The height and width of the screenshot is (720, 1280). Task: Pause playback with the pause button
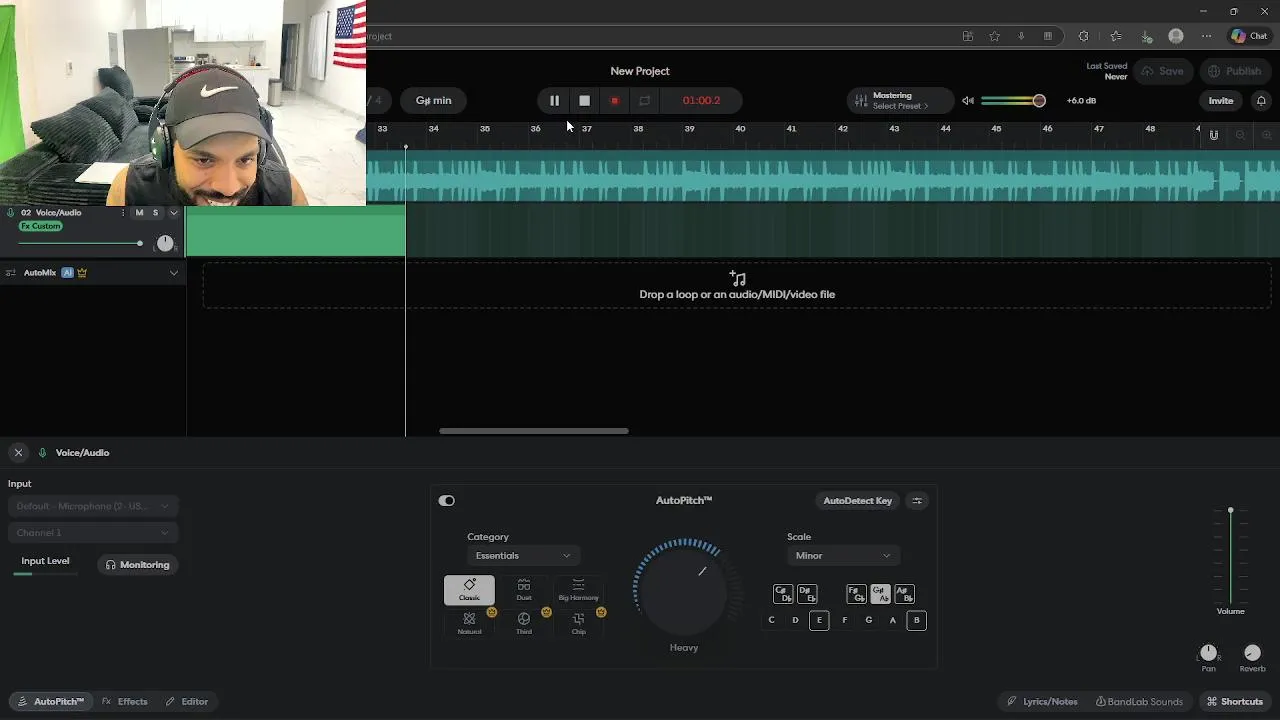[x=554, y=100]
